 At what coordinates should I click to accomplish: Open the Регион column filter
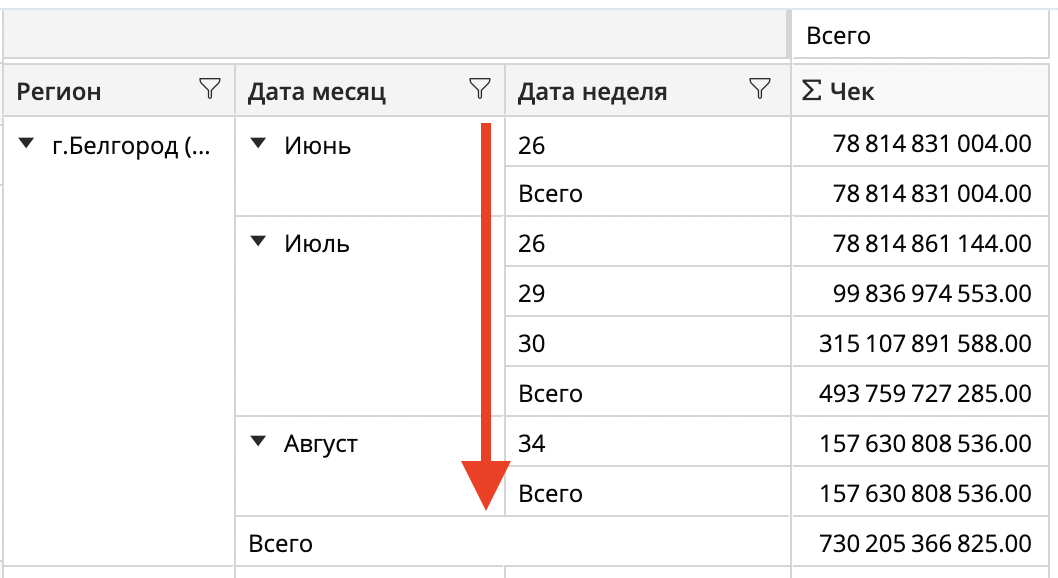point(209,90)
